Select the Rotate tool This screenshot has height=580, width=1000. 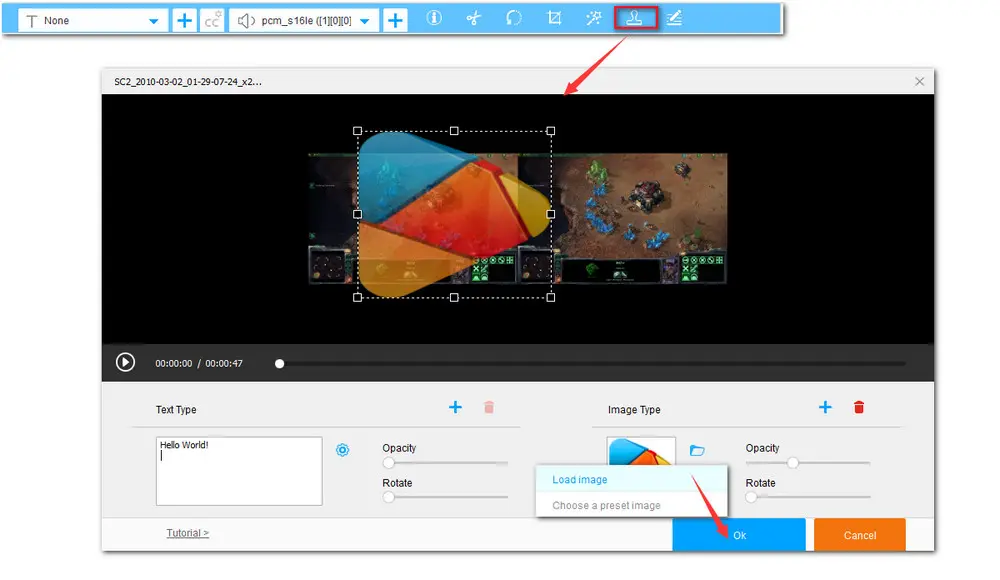[x=513, y=18]
